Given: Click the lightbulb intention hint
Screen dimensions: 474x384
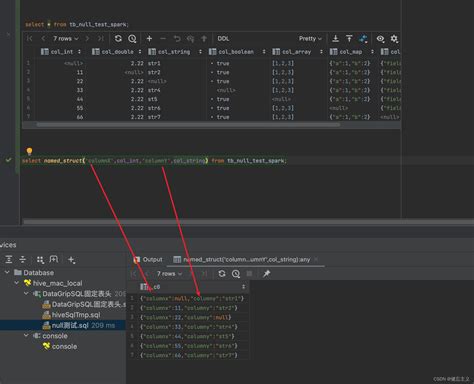Looking at the screenshot, I should [x=29, y=151].
